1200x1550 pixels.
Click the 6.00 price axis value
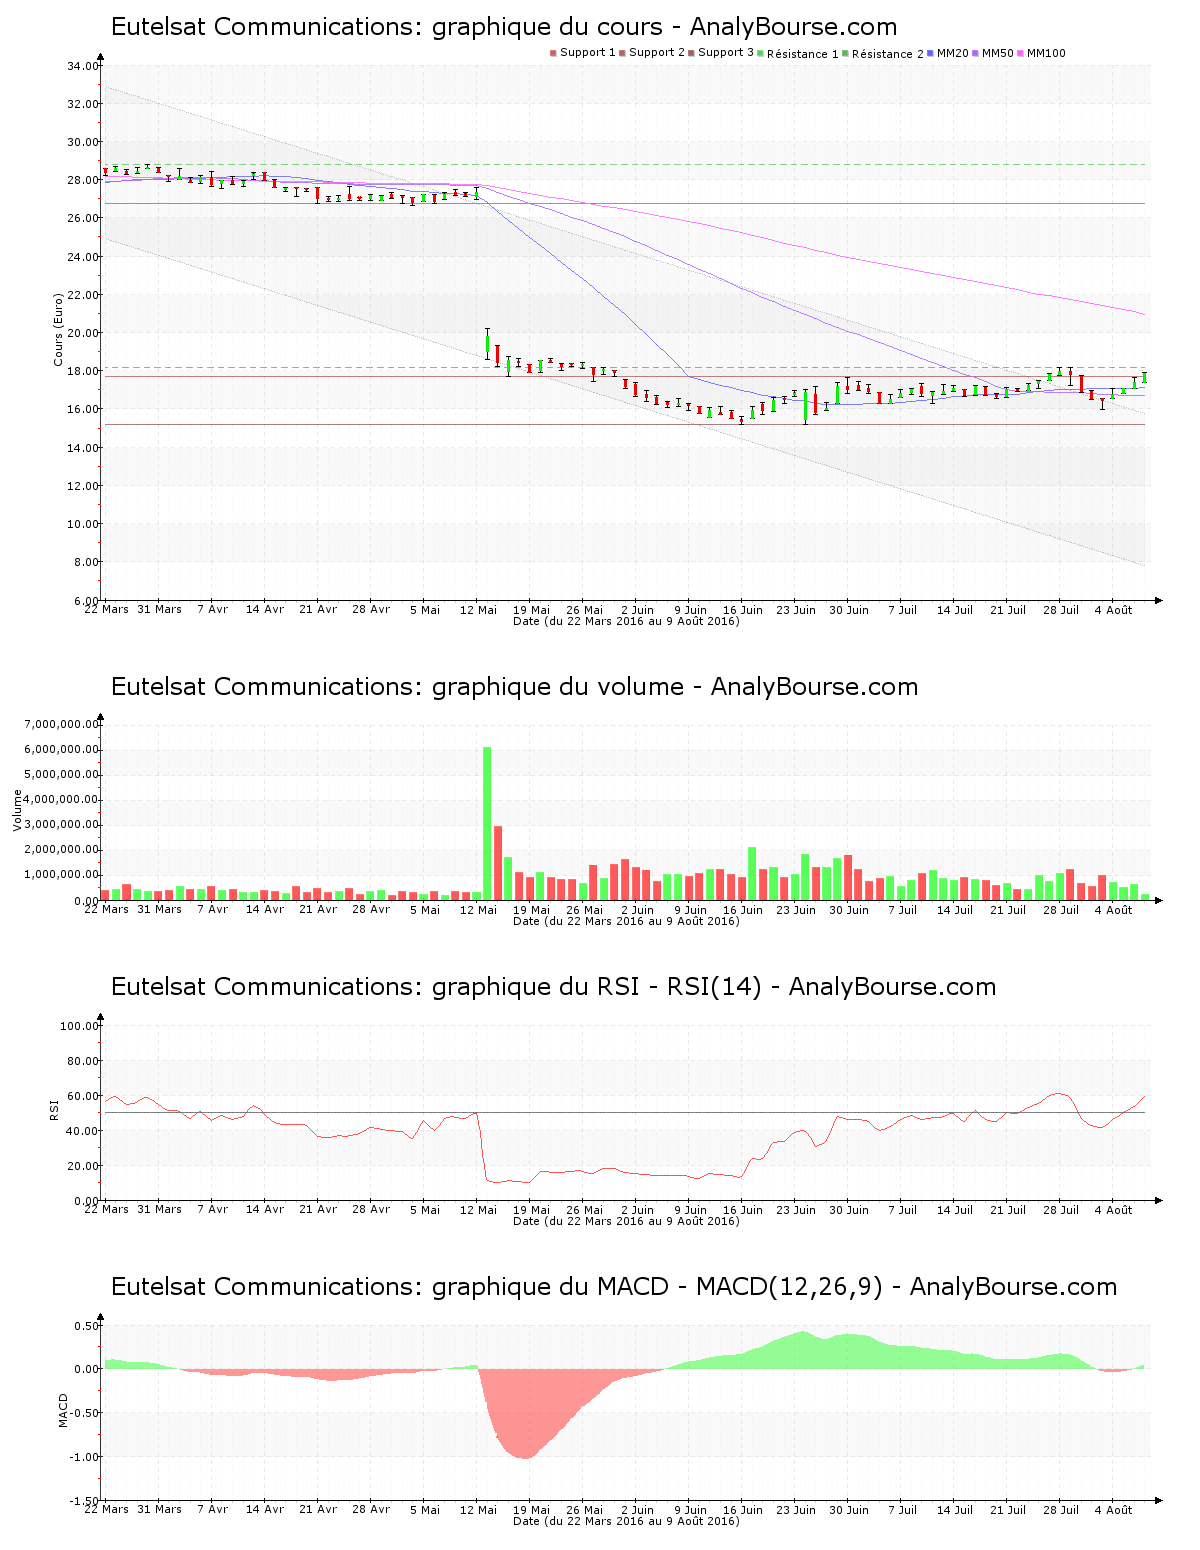[x=86, y=601]
